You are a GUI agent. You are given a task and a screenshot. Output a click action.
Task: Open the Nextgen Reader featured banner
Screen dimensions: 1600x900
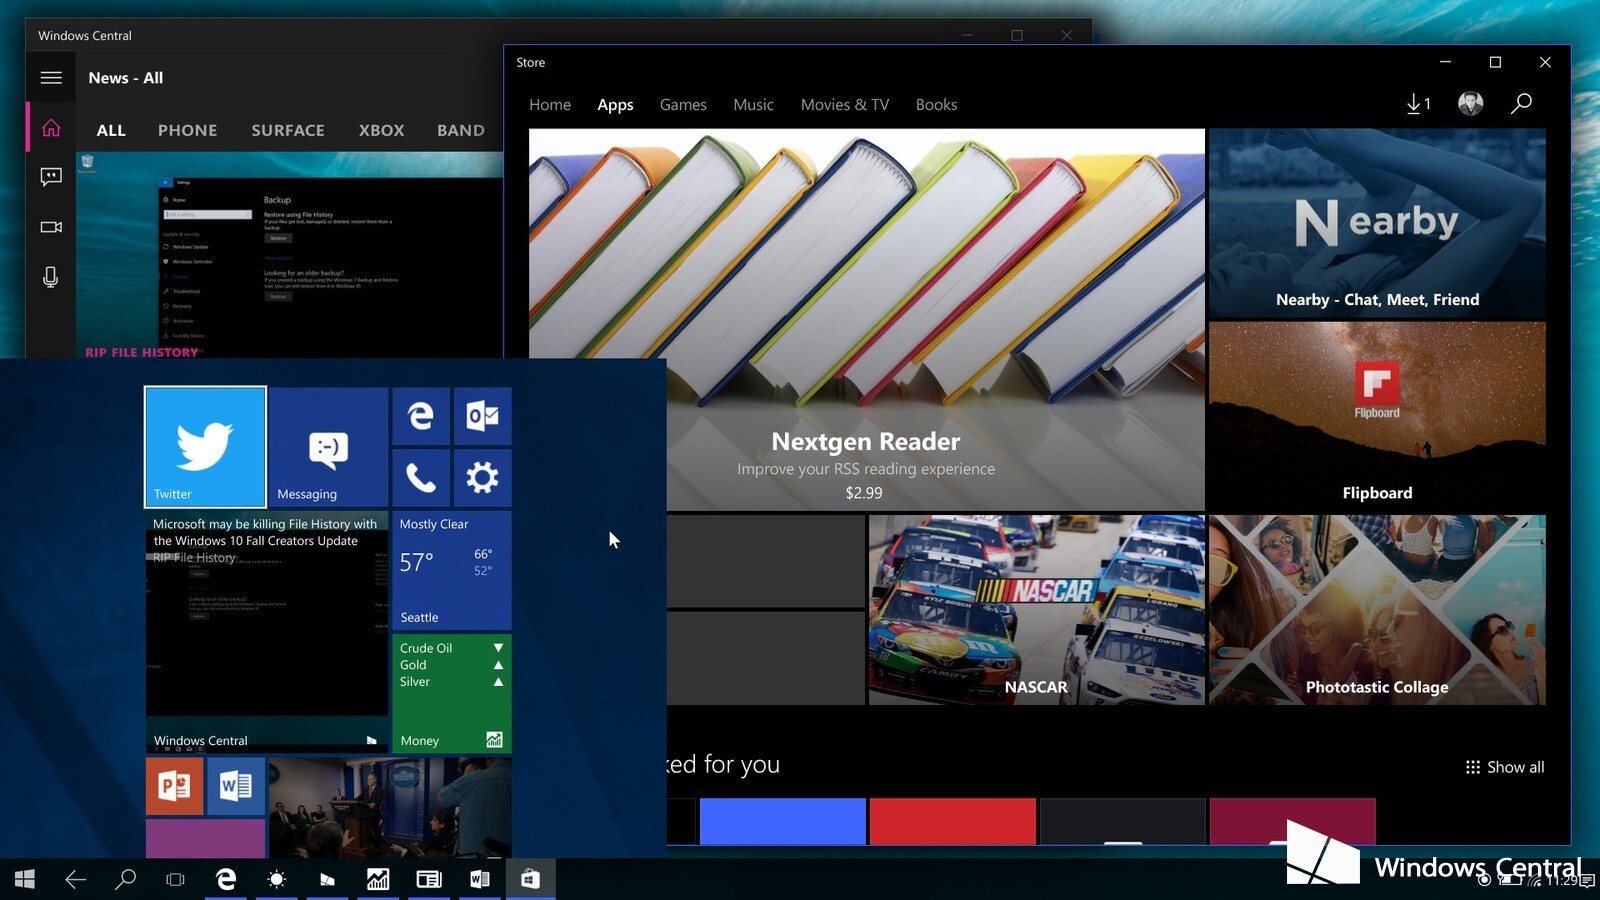[x=866, y=320]
